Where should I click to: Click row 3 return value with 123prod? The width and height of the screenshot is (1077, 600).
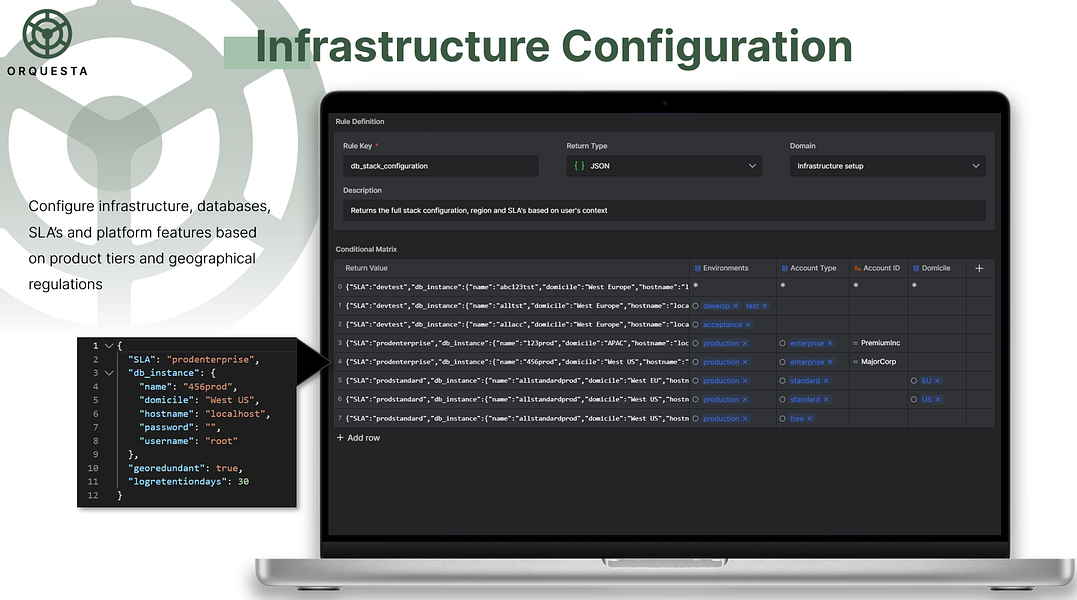coord(517,343)
